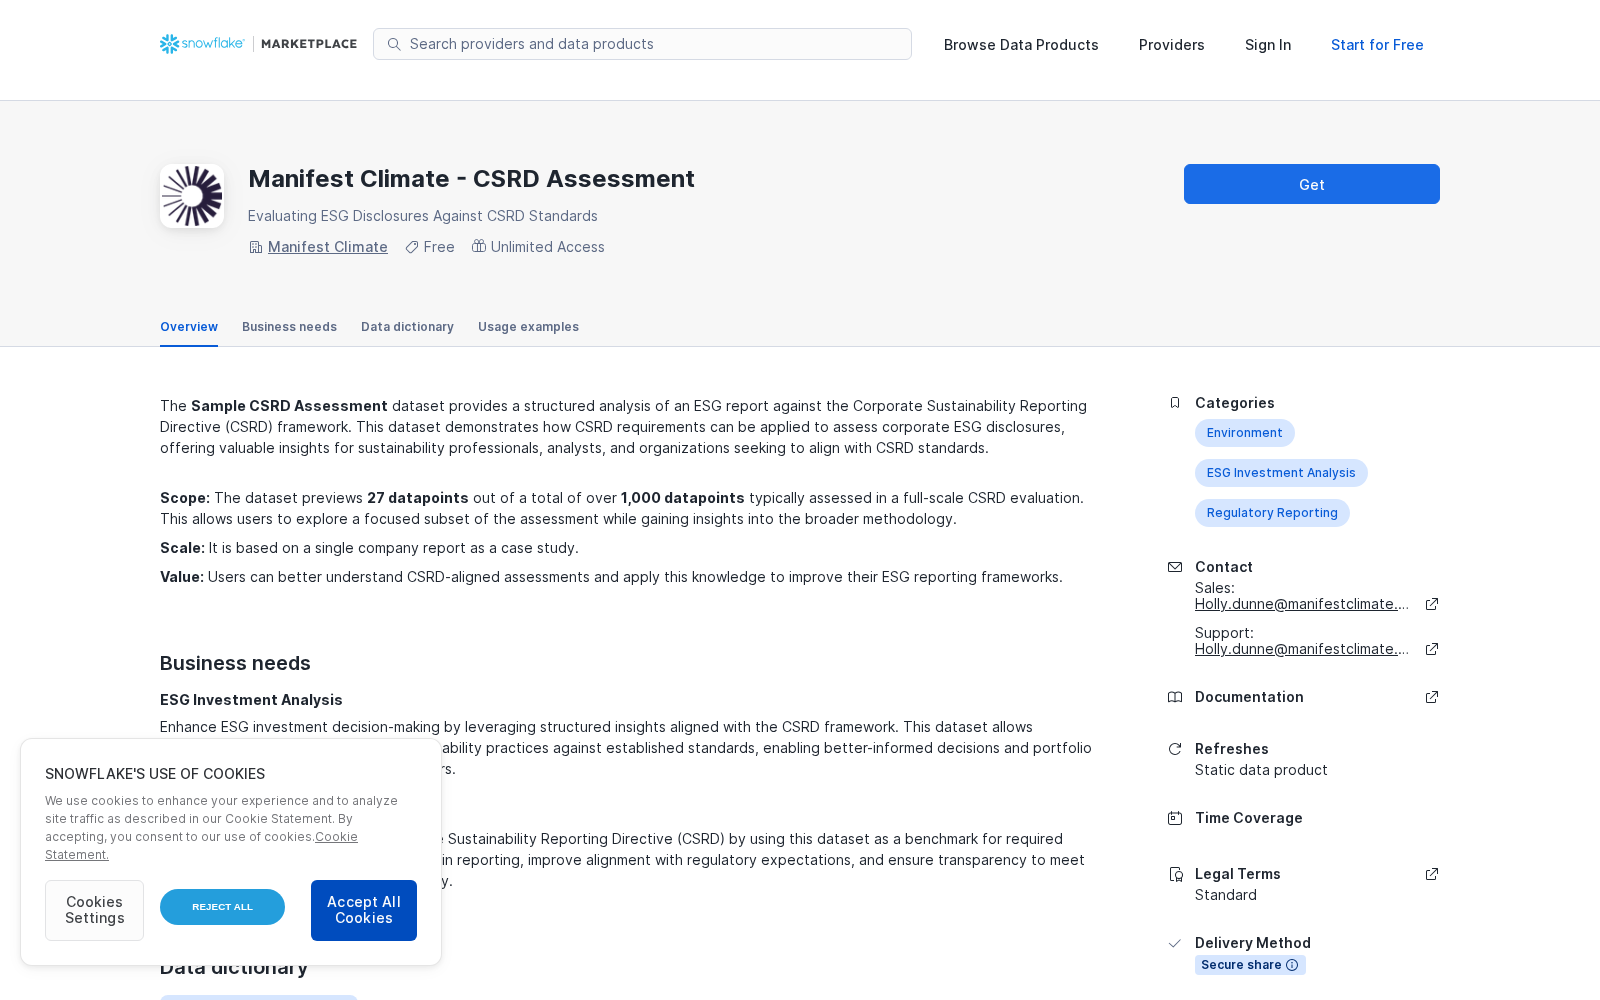The width and height of the screenshot is (1600, 1000).
Task: Click the Sign In link
Action: tap(1268, 45)
